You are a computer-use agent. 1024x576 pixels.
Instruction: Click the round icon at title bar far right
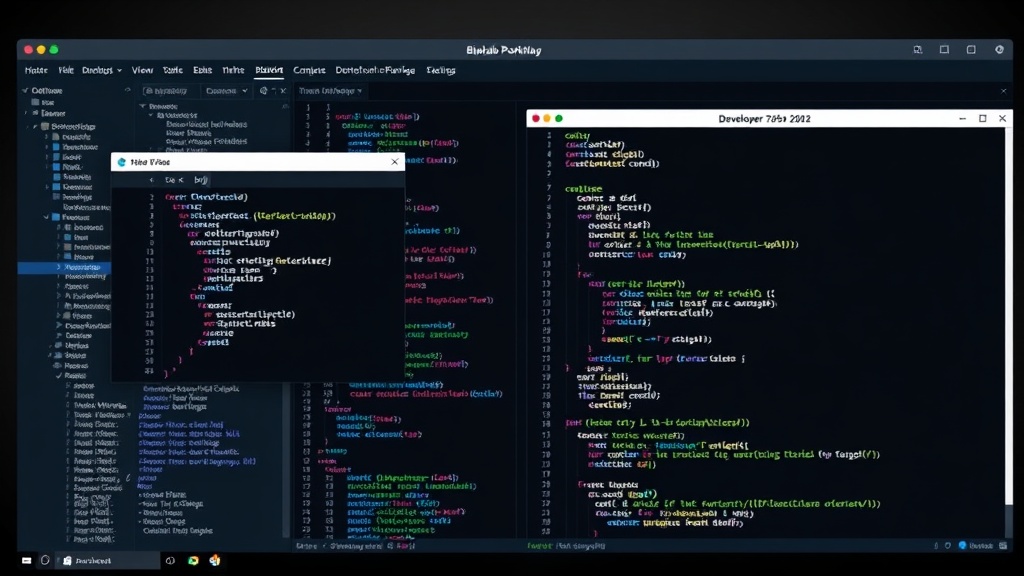999,50
